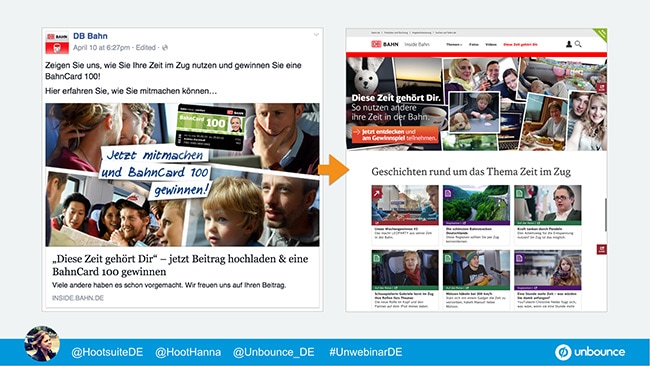Click green document icon on man-with-glasses thumbnail
The height and width of the screenshot is (366, 650).
click(519, 193)
